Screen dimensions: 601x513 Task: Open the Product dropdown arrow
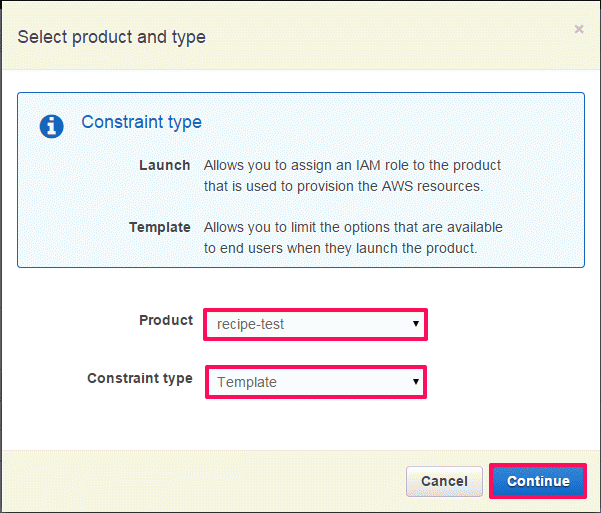click(415, 324)
